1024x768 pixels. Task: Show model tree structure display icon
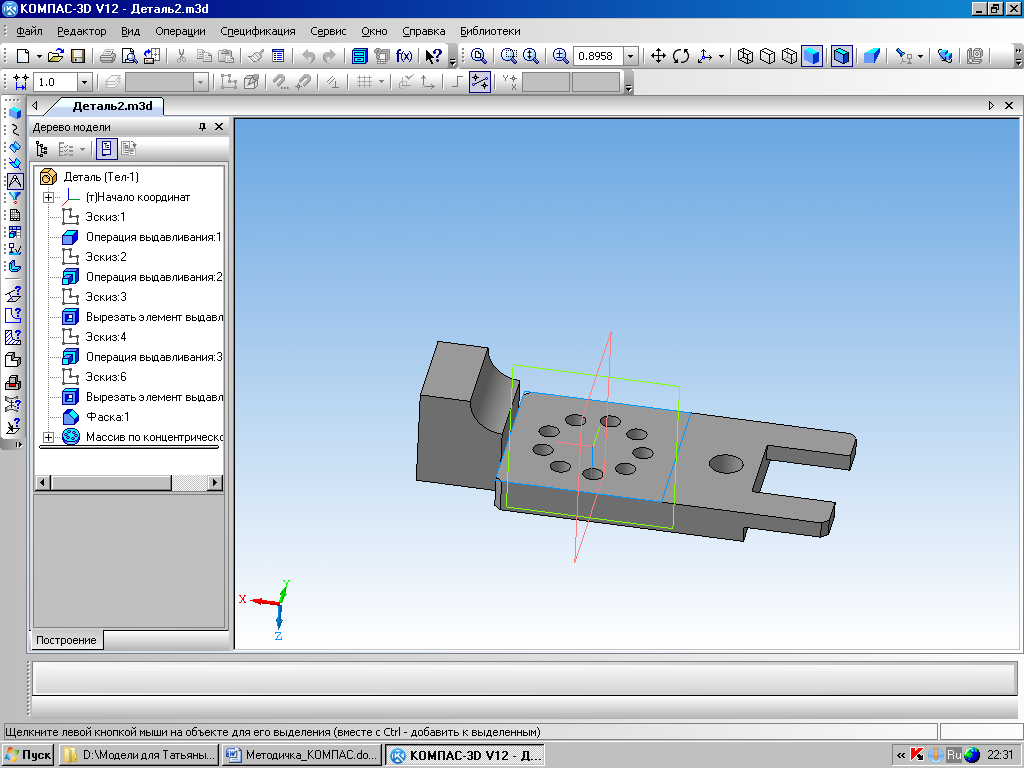(41, 149)
